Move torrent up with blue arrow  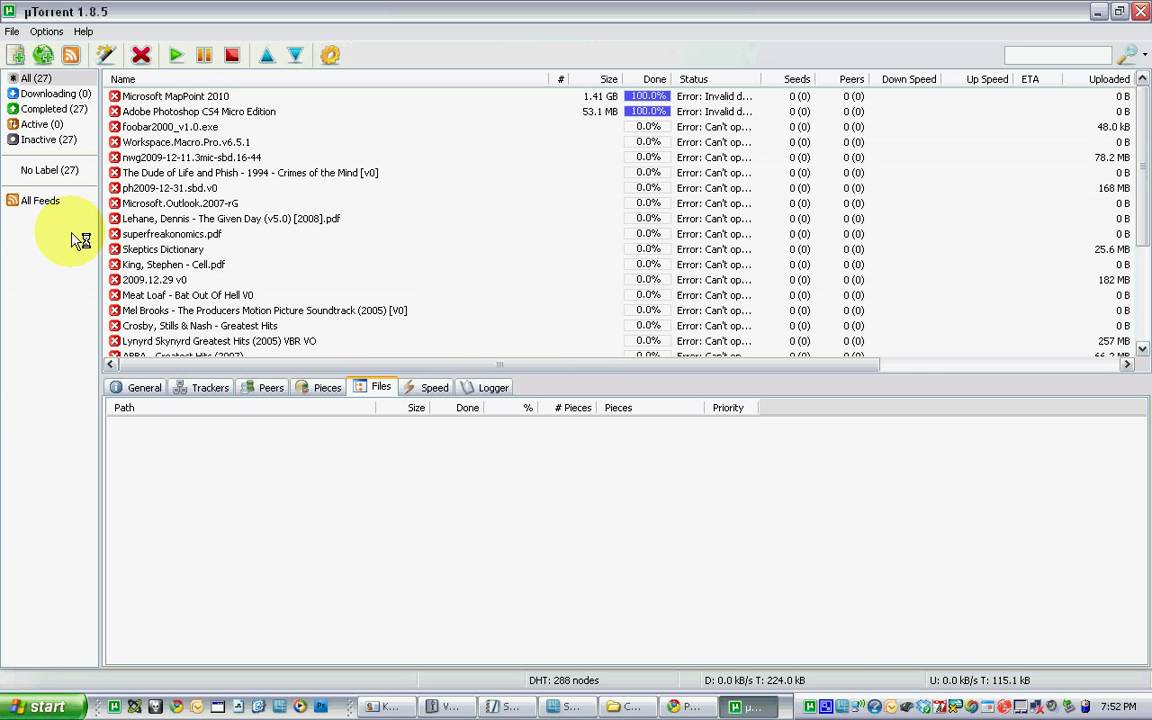[x=267, y=55]
